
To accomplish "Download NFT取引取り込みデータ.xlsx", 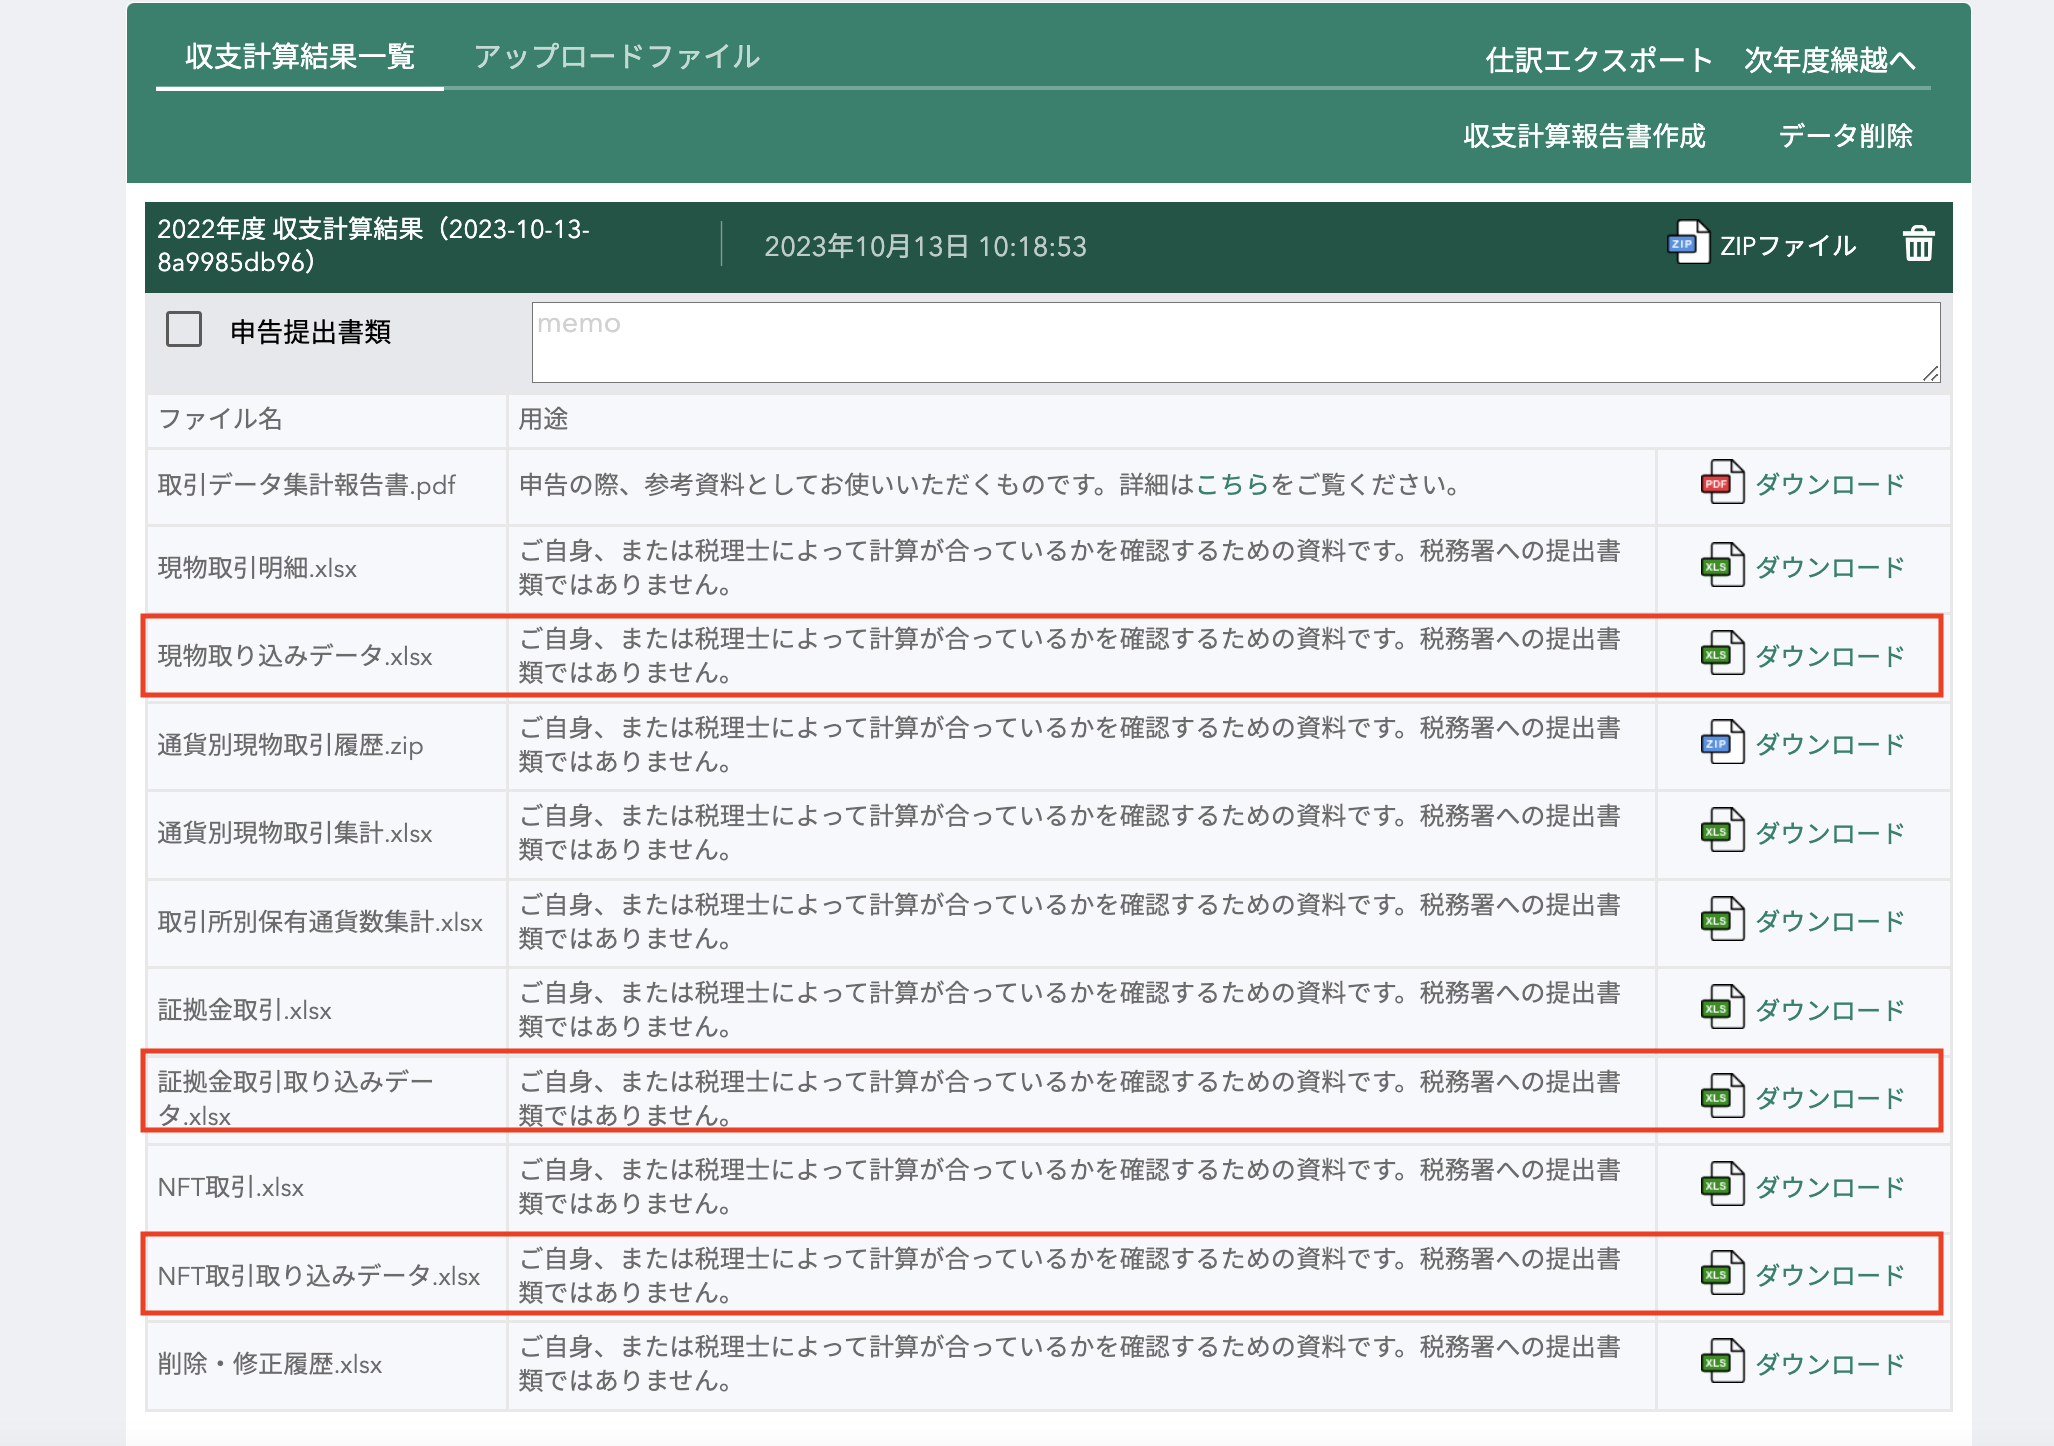I will (1830, 1276).
